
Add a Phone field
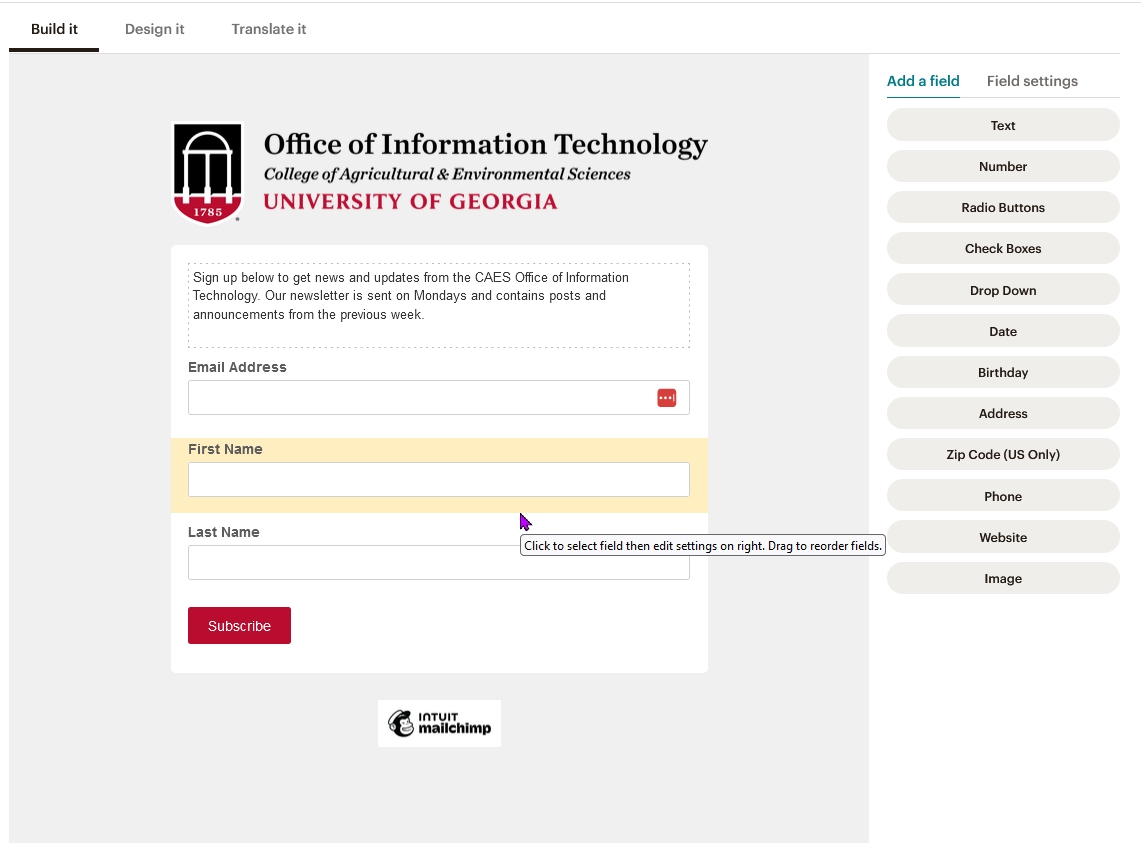tap(1003, 495)
